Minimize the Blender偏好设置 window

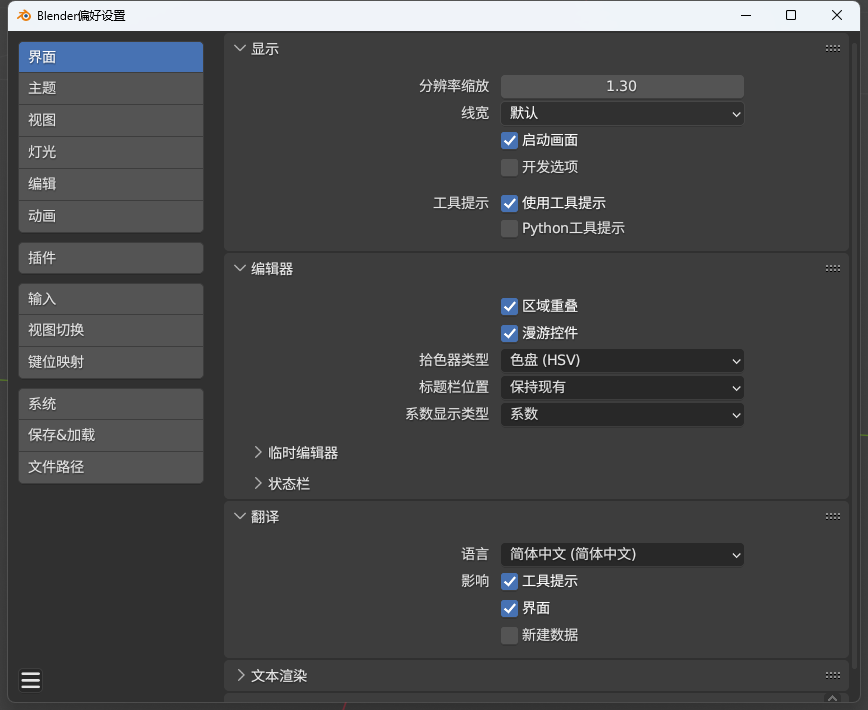746,15
